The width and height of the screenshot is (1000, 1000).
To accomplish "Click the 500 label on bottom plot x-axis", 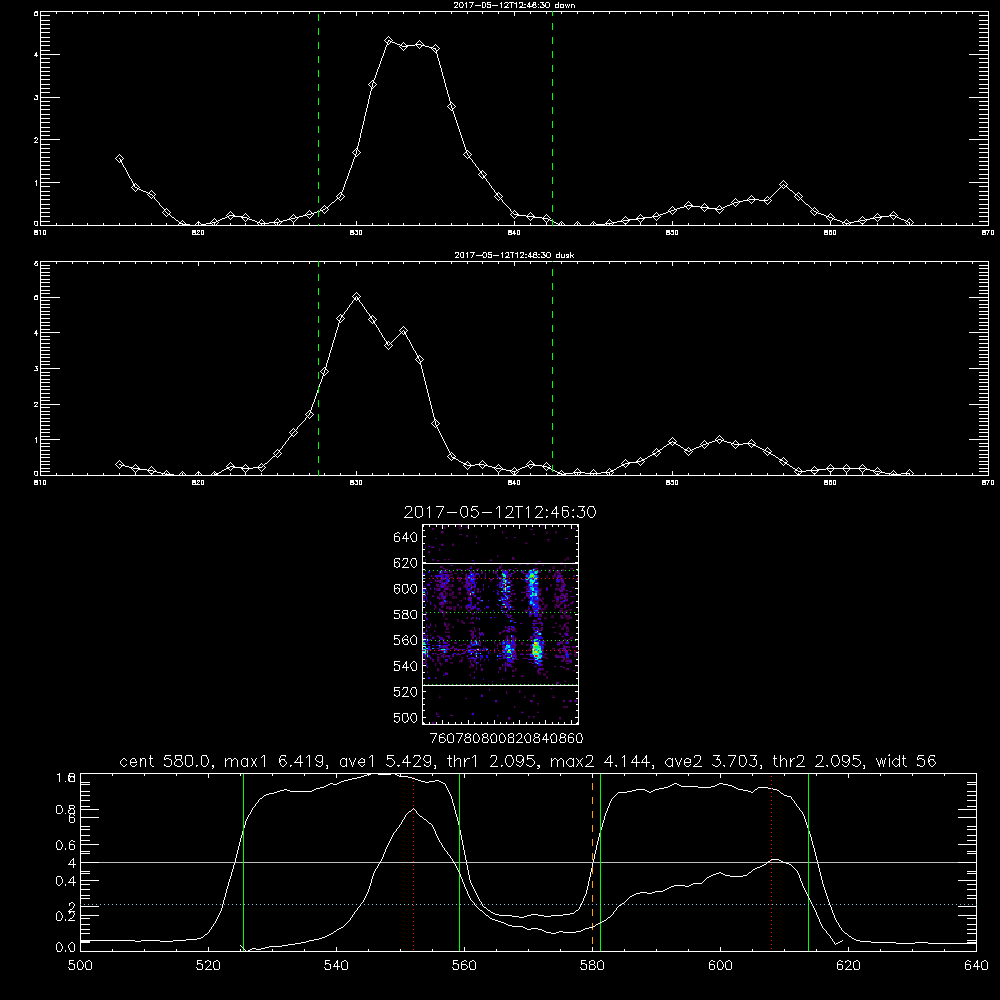I will pyautogui.click(x=80, y=966).
